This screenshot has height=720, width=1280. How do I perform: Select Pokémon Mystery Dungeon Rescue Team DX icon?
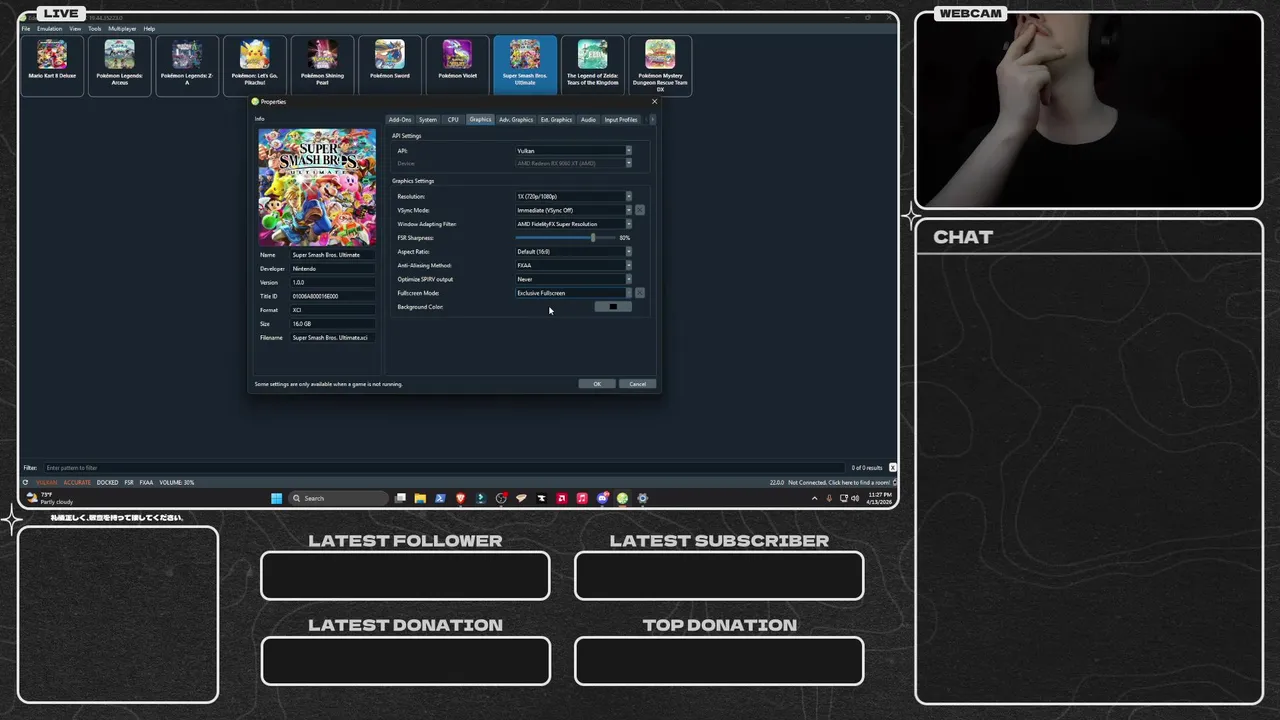660,65
